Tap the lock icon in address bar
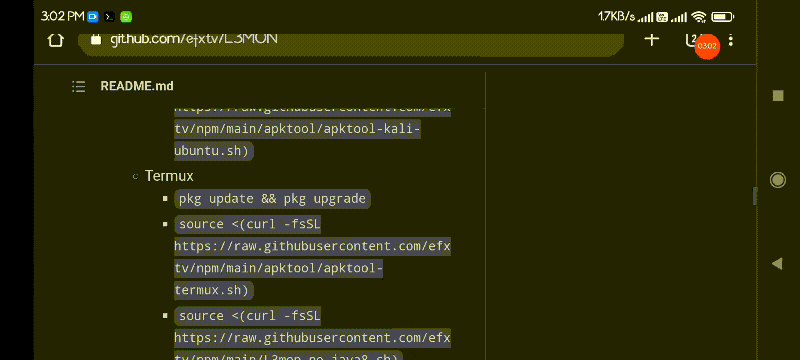 [96, 39]
